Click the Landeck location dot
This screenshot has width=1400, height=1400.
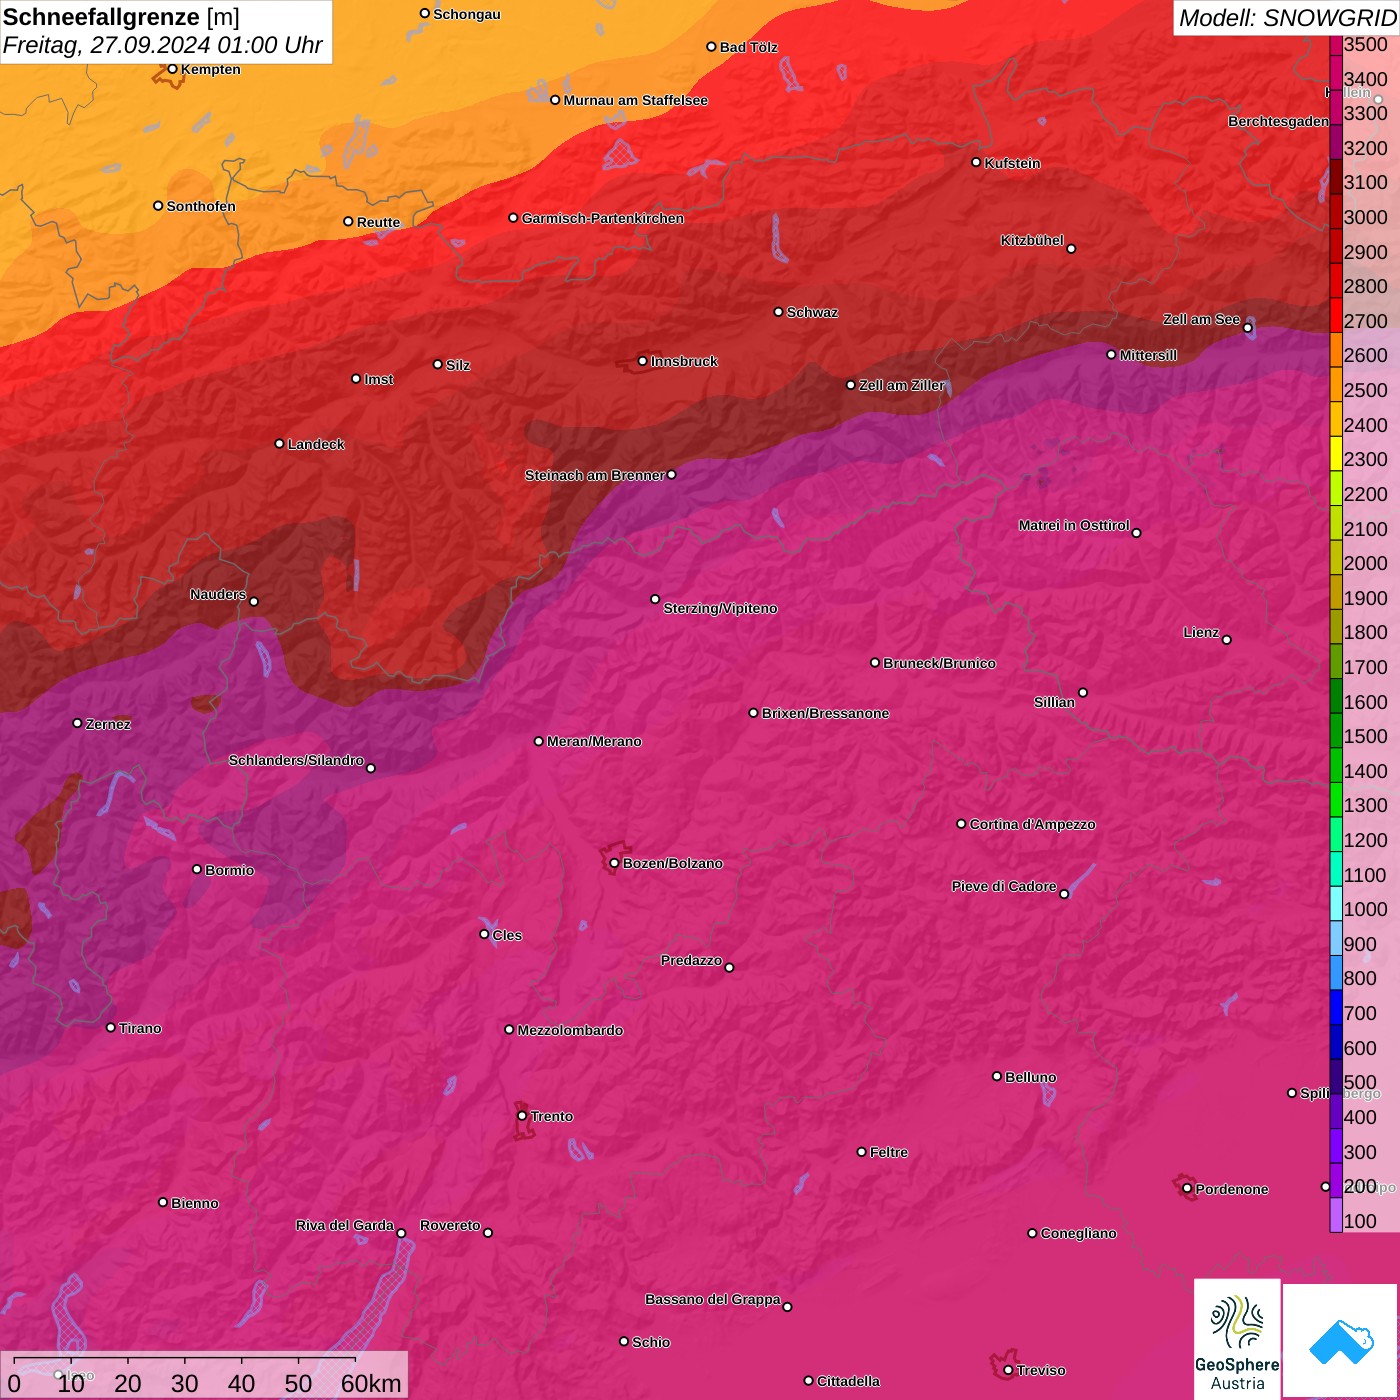coord(279,443)
